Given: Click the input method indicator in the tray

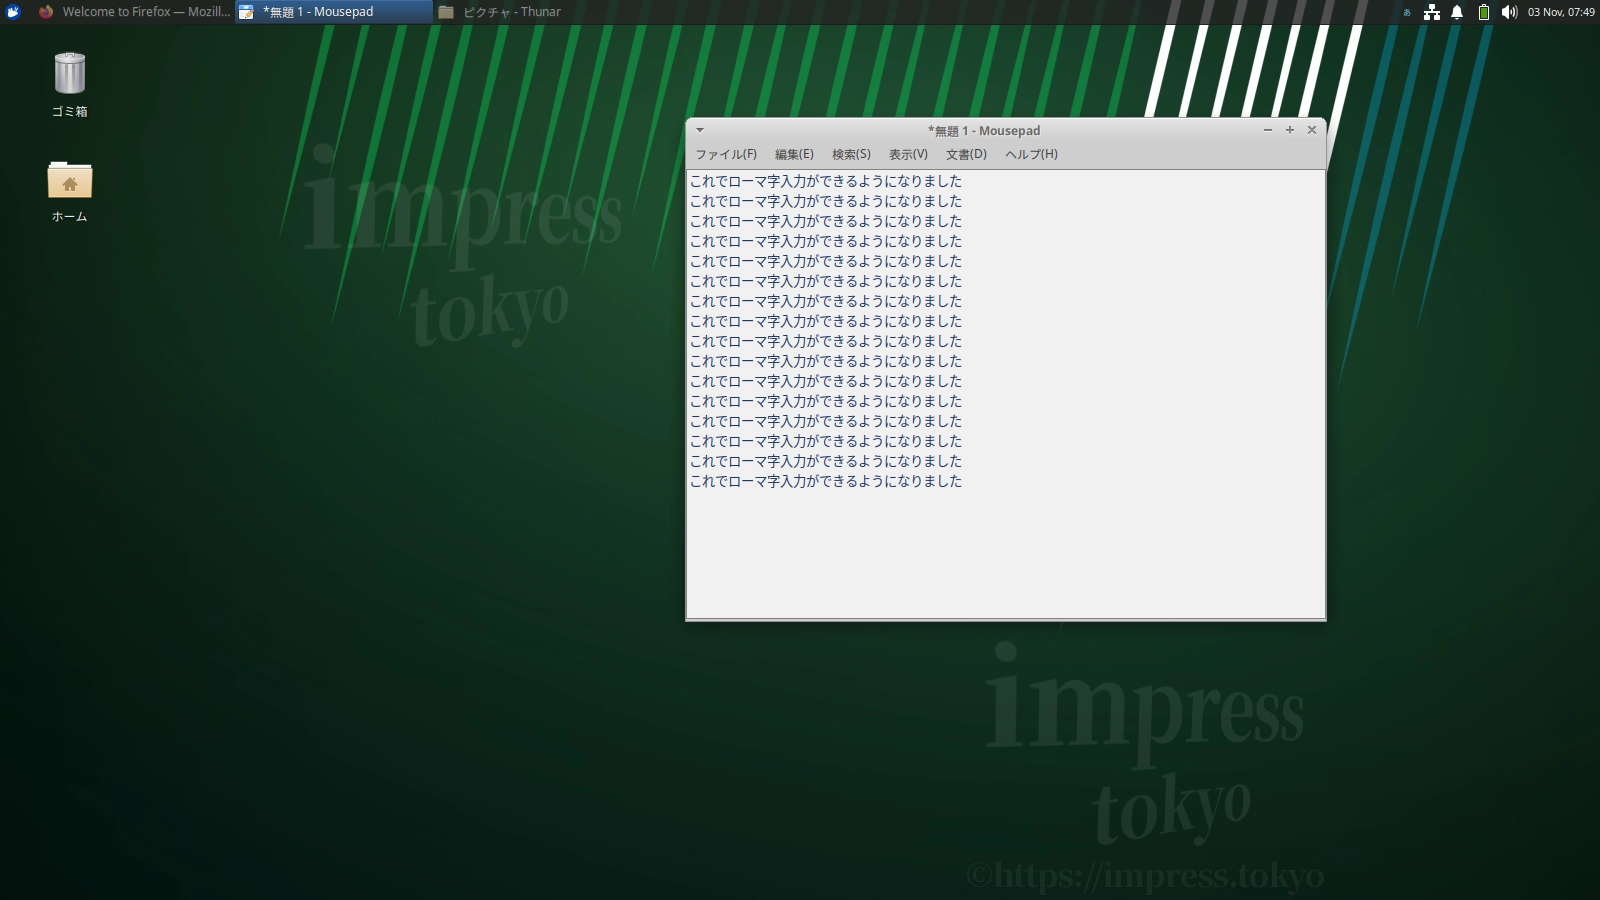Looking at the screenshot, I should click(x=1407, y=12).
